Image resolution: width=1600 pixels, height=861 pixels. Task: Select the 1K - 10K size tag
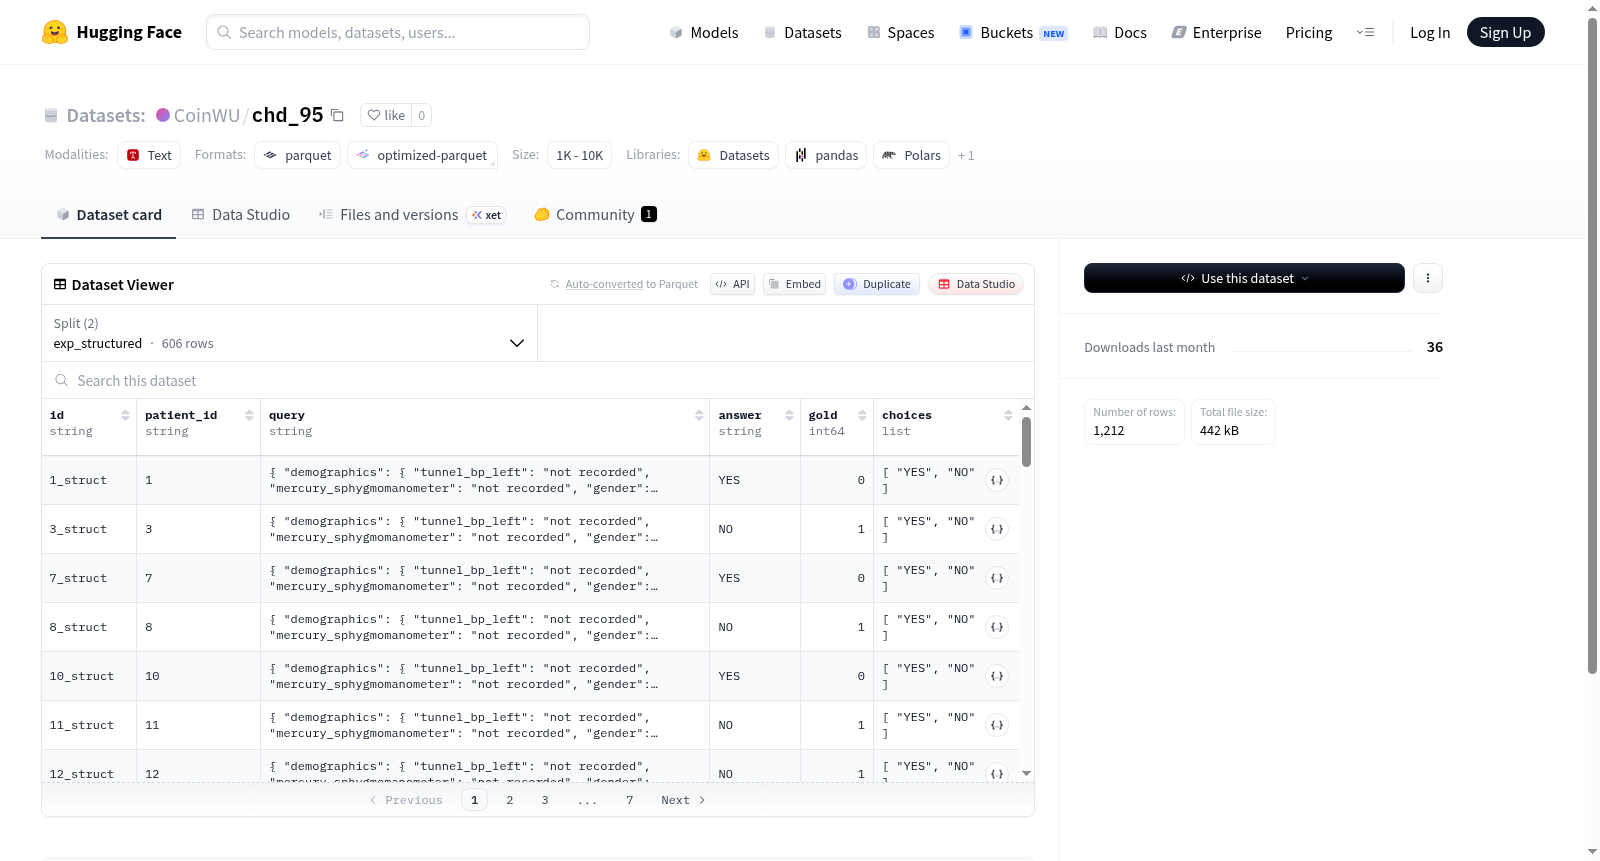tap(580, 156)
